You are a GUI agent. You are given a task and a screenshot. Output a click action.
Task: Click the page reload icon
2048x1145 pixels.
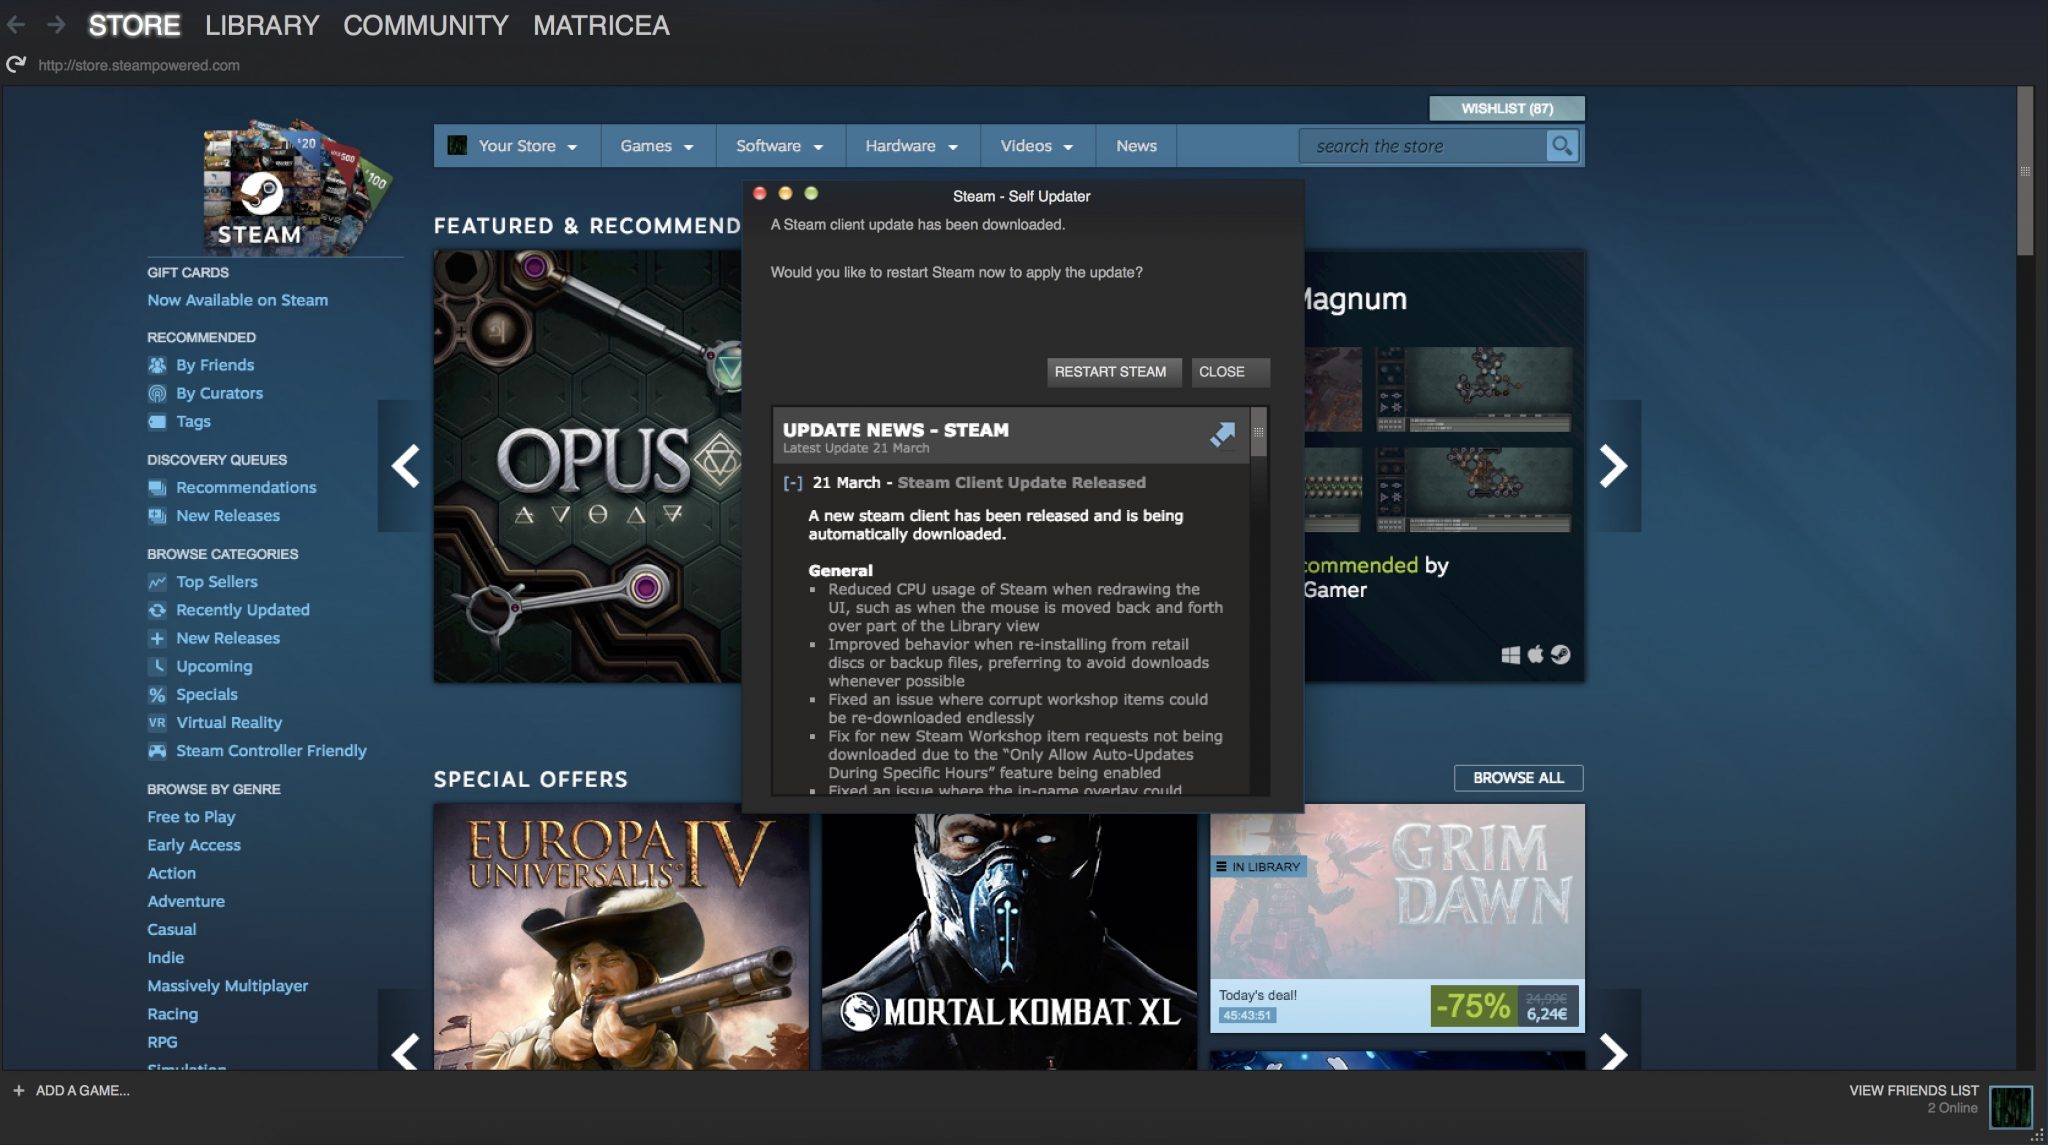[x=16, y=65]
